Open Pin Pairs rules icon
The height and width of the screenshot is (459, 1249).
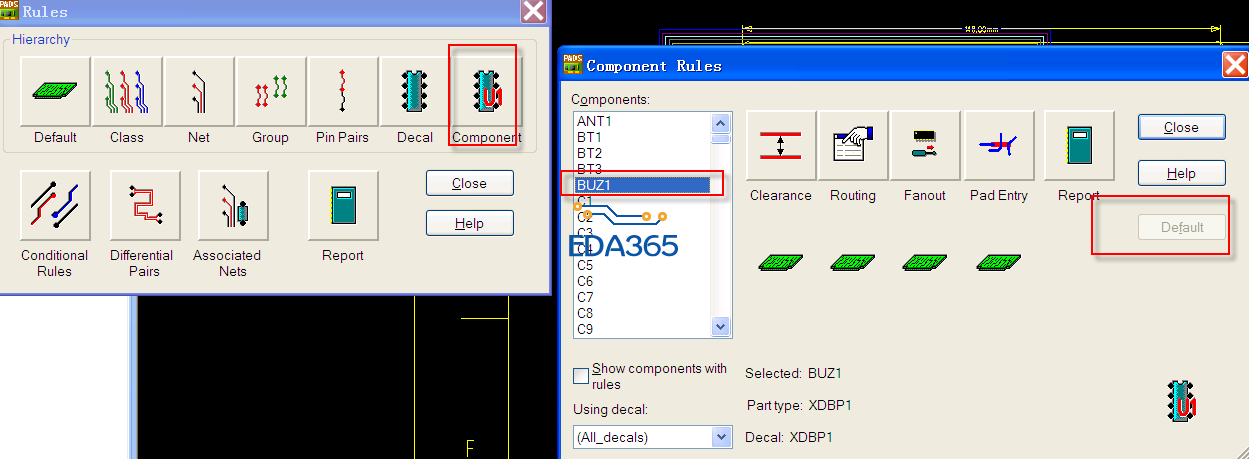[343, 91]
